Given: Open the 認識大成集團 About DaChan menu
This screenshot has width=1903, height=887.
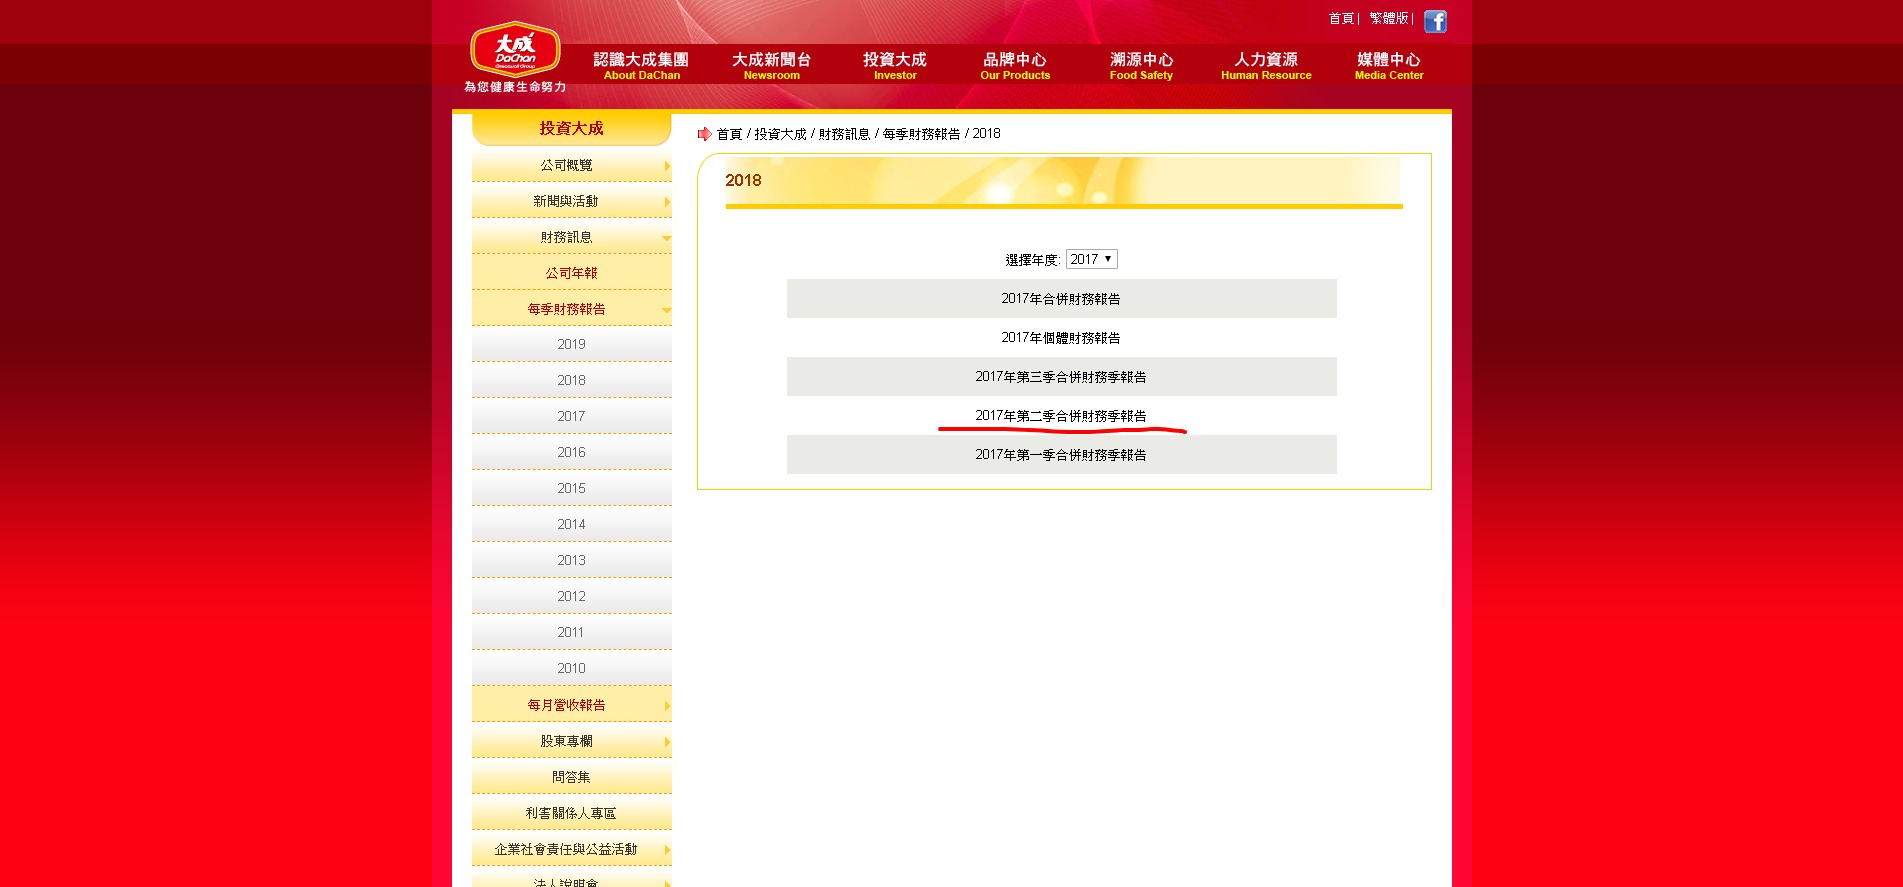Looking at the screenshot, I should pyautogui.click(x=641, y=66).
